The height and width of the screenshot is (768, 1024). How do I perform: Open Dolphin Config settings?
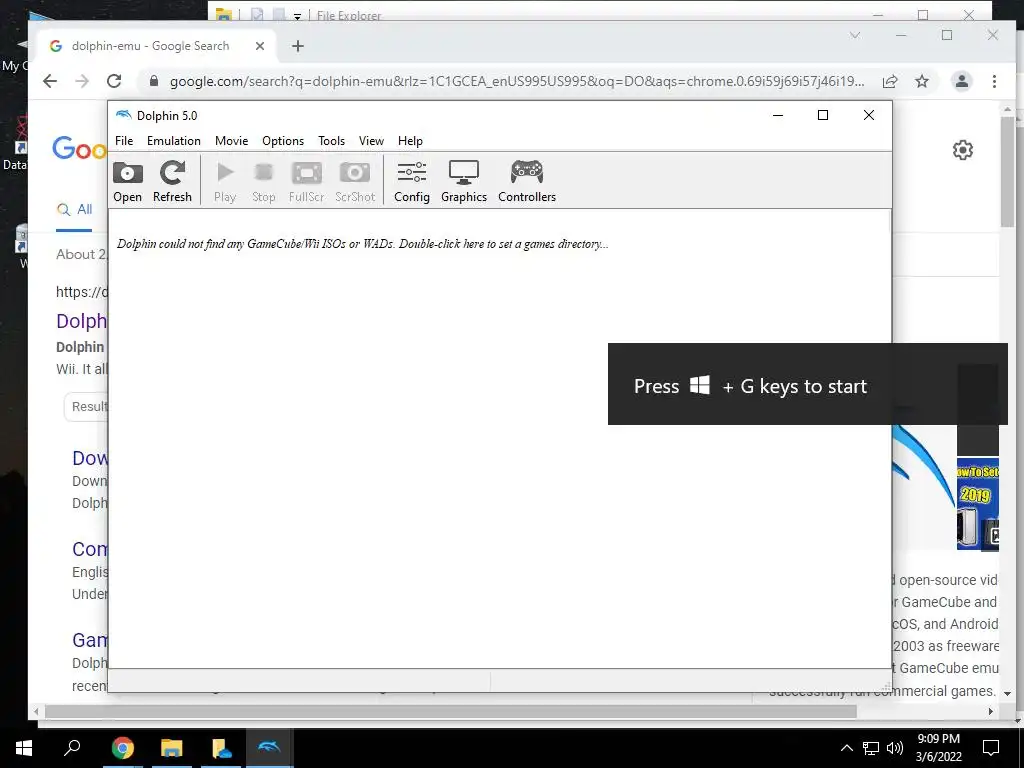click(x=411, y=181)
